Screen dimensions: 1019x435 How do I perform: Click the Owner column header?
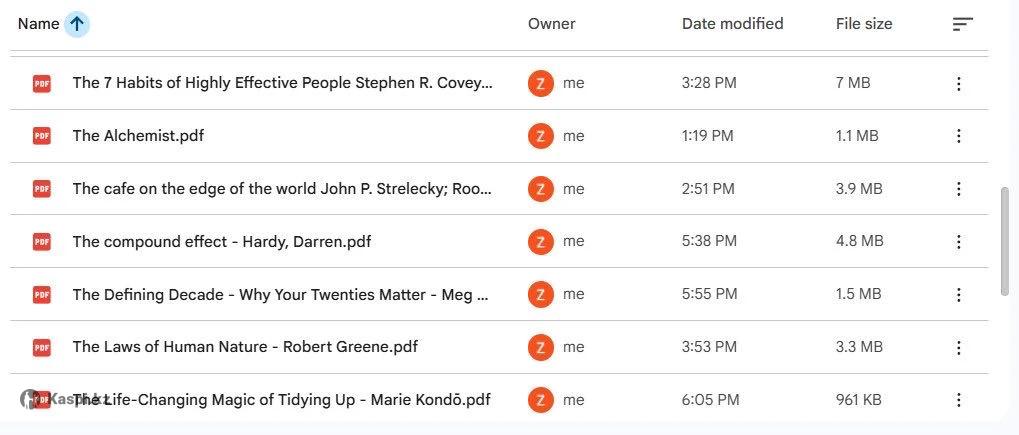551,24
